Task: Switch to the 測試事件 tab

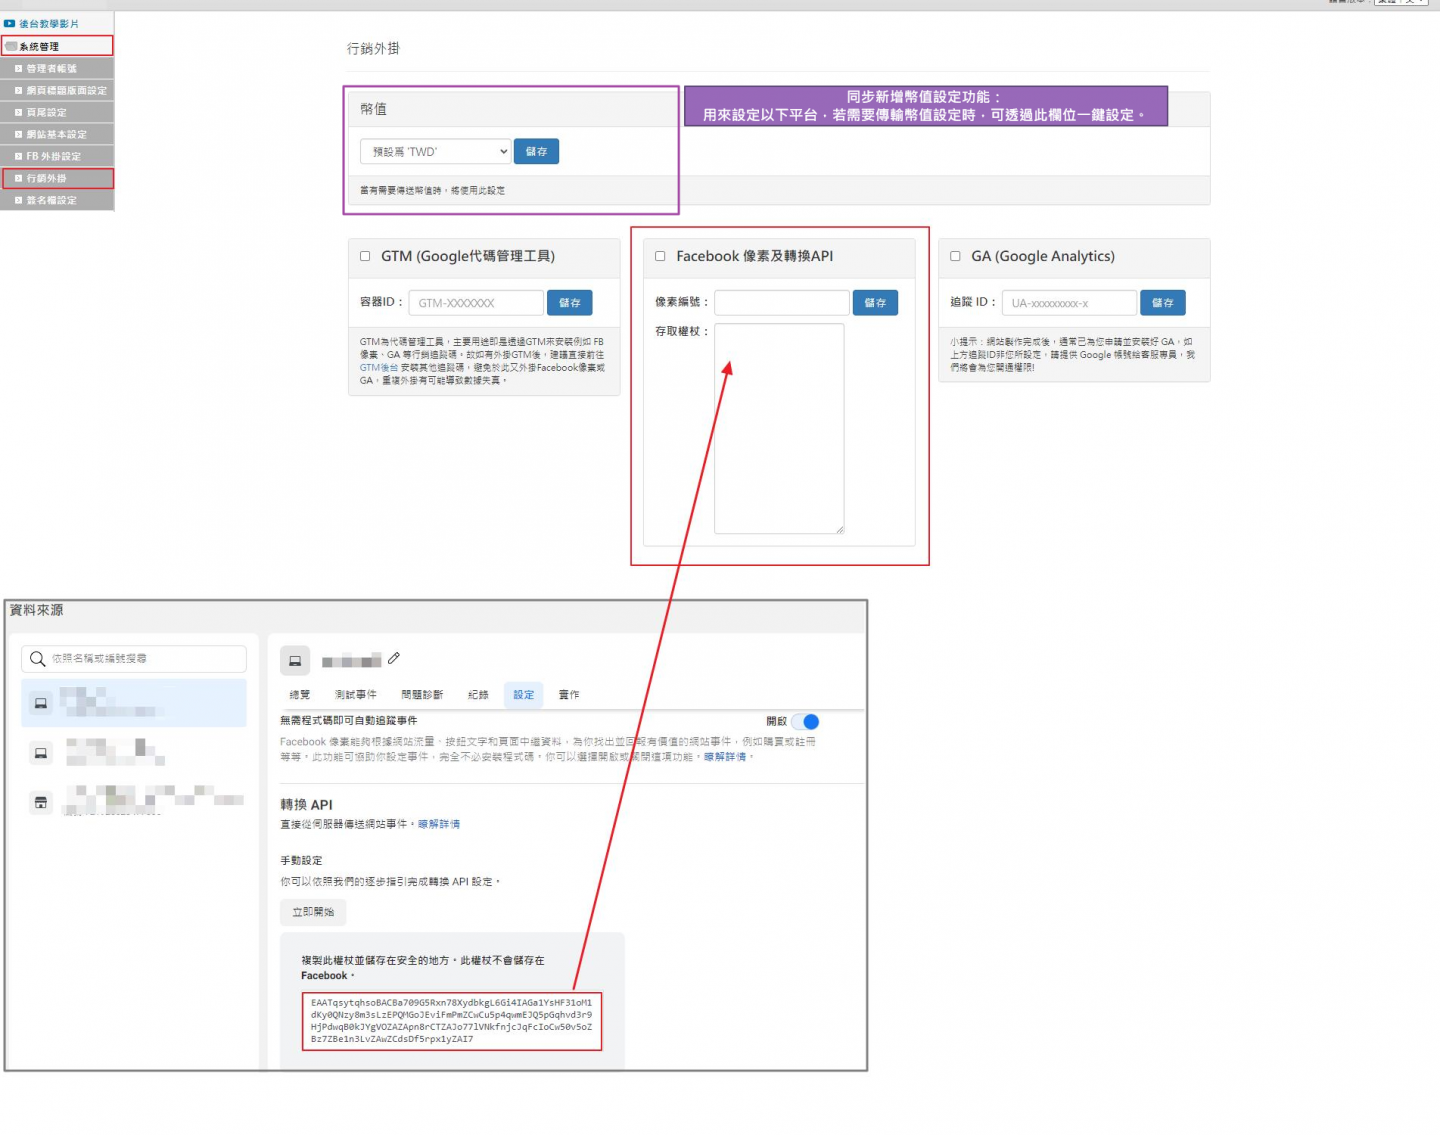Action: (355, 694)
